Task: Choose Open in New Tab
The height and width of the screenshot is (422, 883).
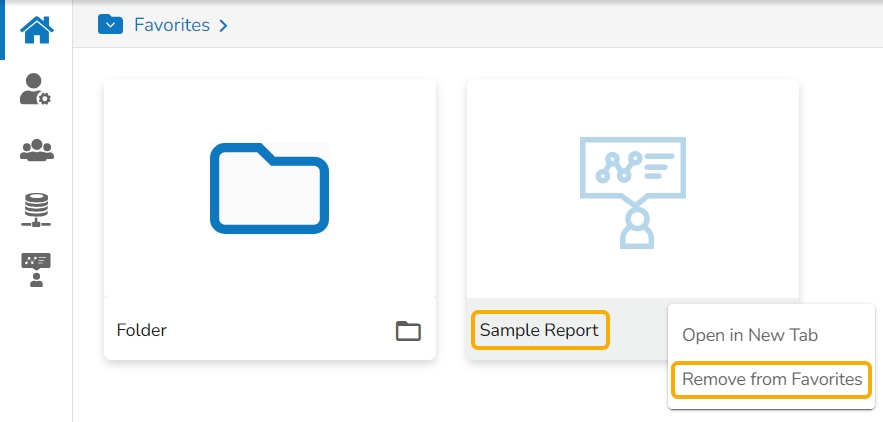Action: click(749, 335)
